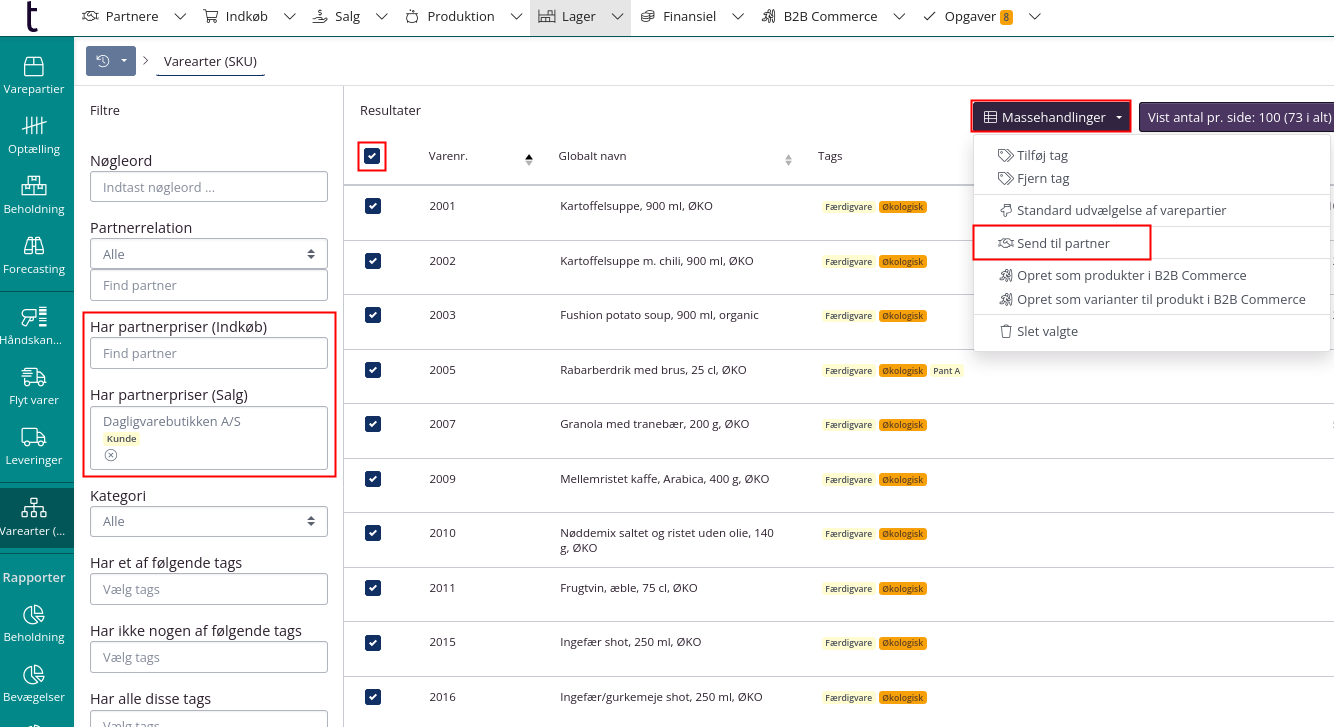Expand the Partnerrelation dropdown
Viewport: 1334px width, 727px height.
tap(209, 254)
